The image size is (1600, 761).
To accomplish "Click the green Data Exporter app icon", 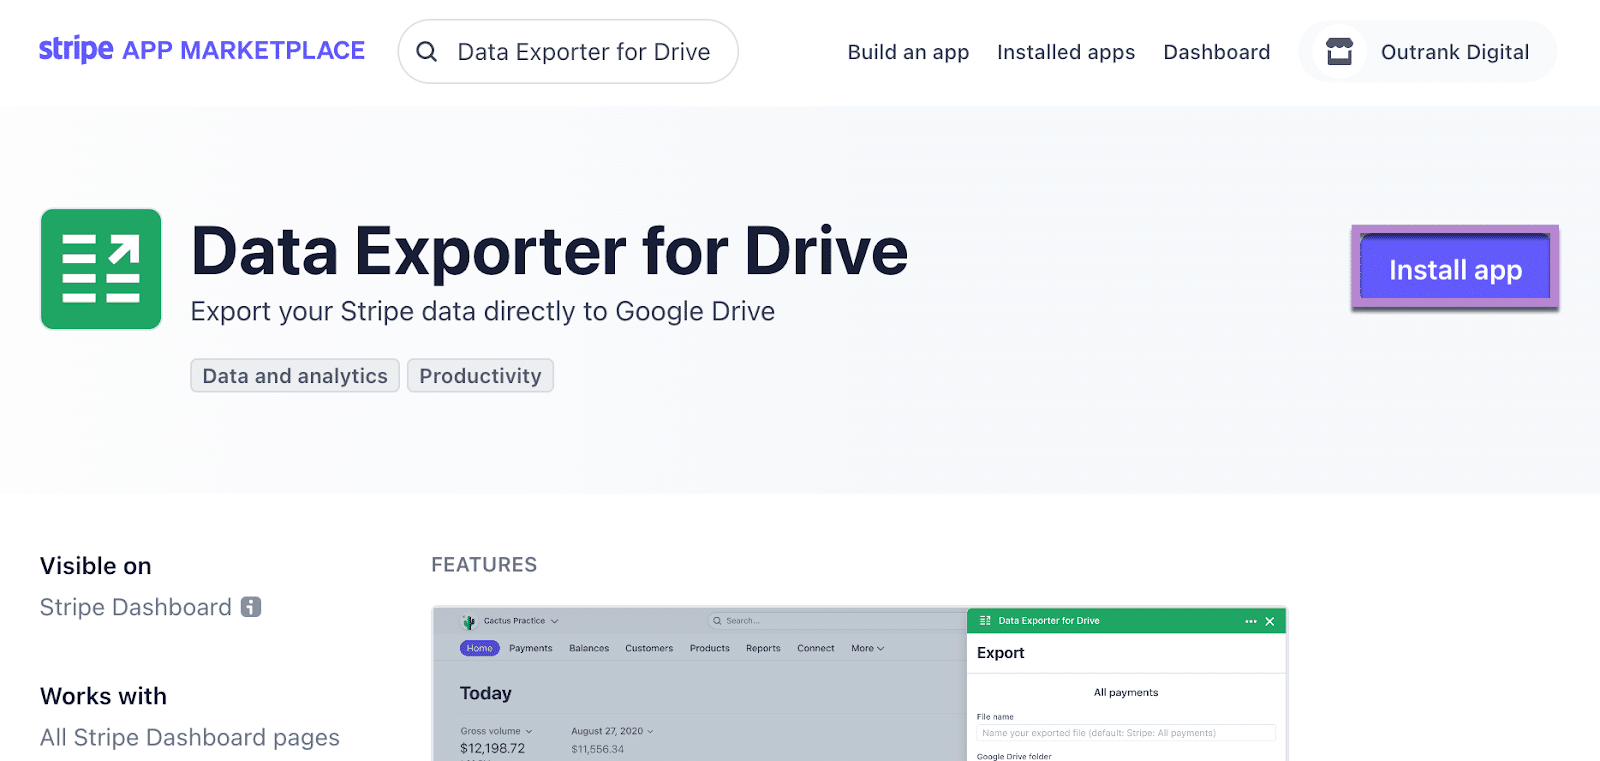I will (x=101, y=269).
